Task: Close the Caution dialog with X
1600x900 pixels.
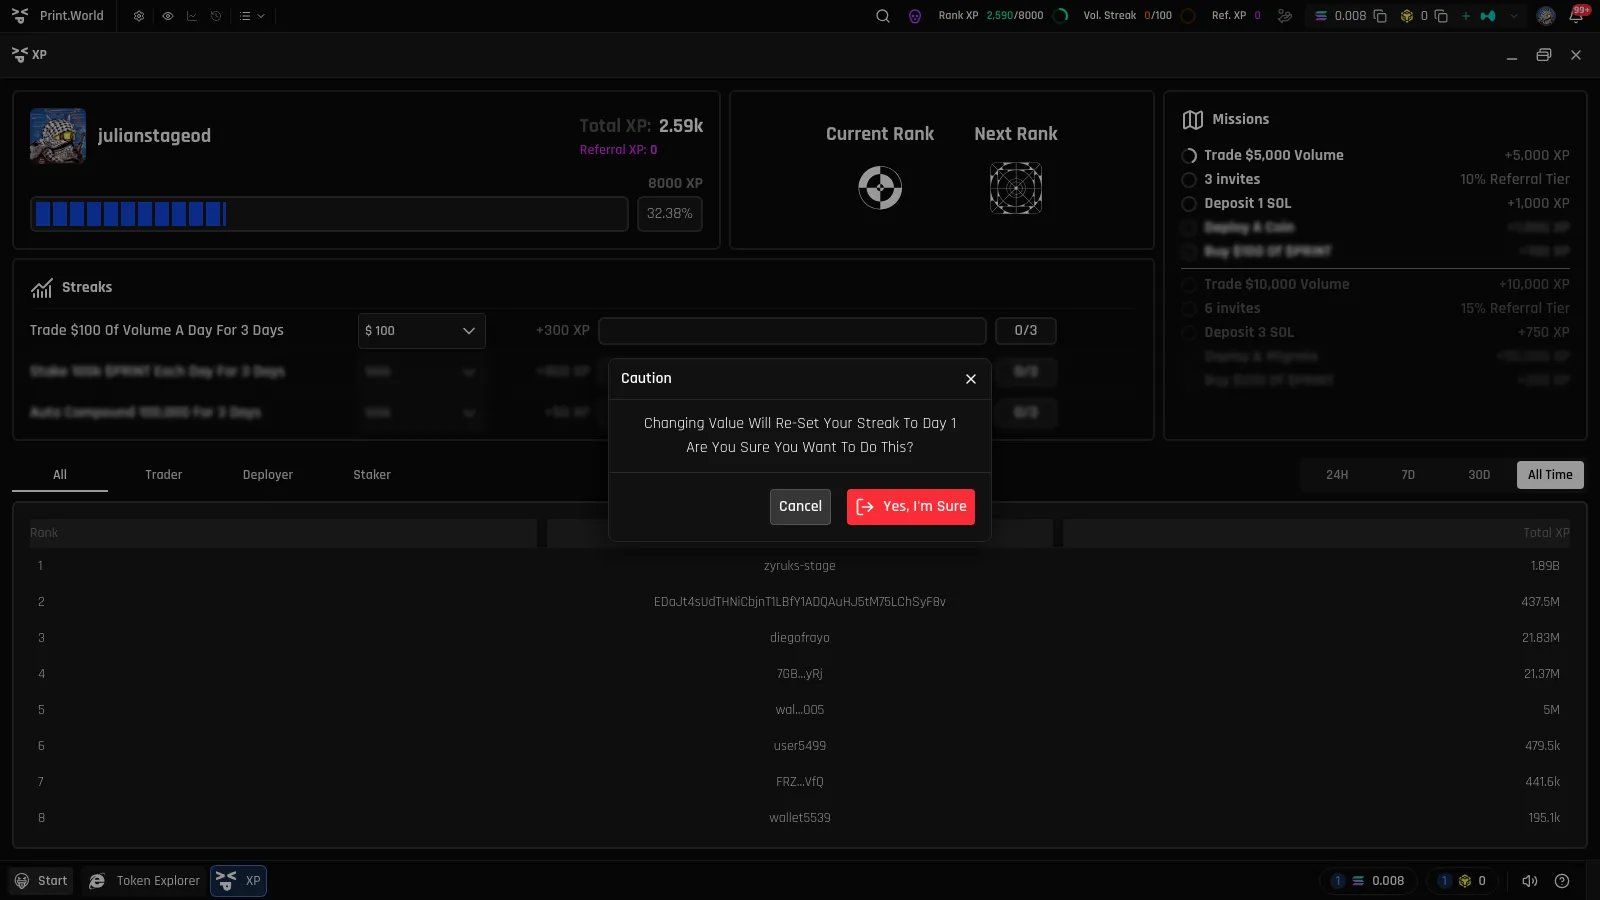Action: pyautogui.click(x=970, y=379)
